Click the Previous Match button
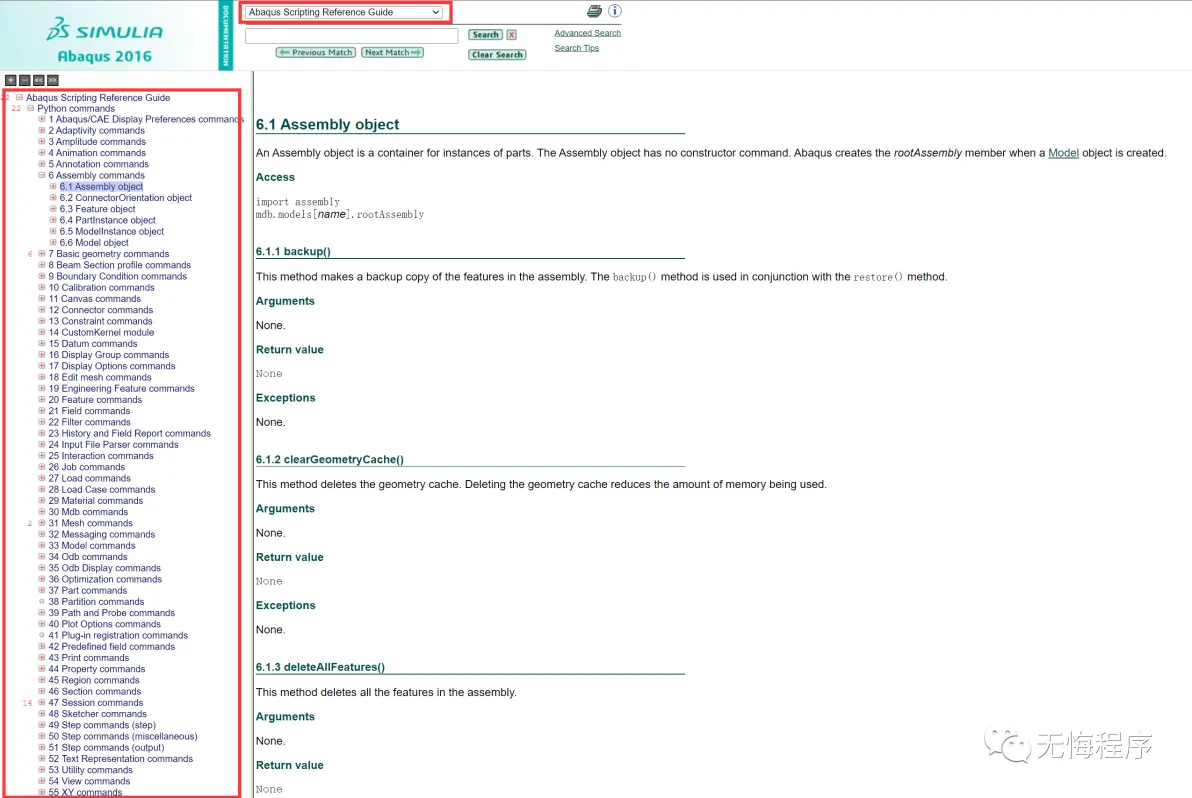Screen dimensions: 1192x798 point(315,52)
